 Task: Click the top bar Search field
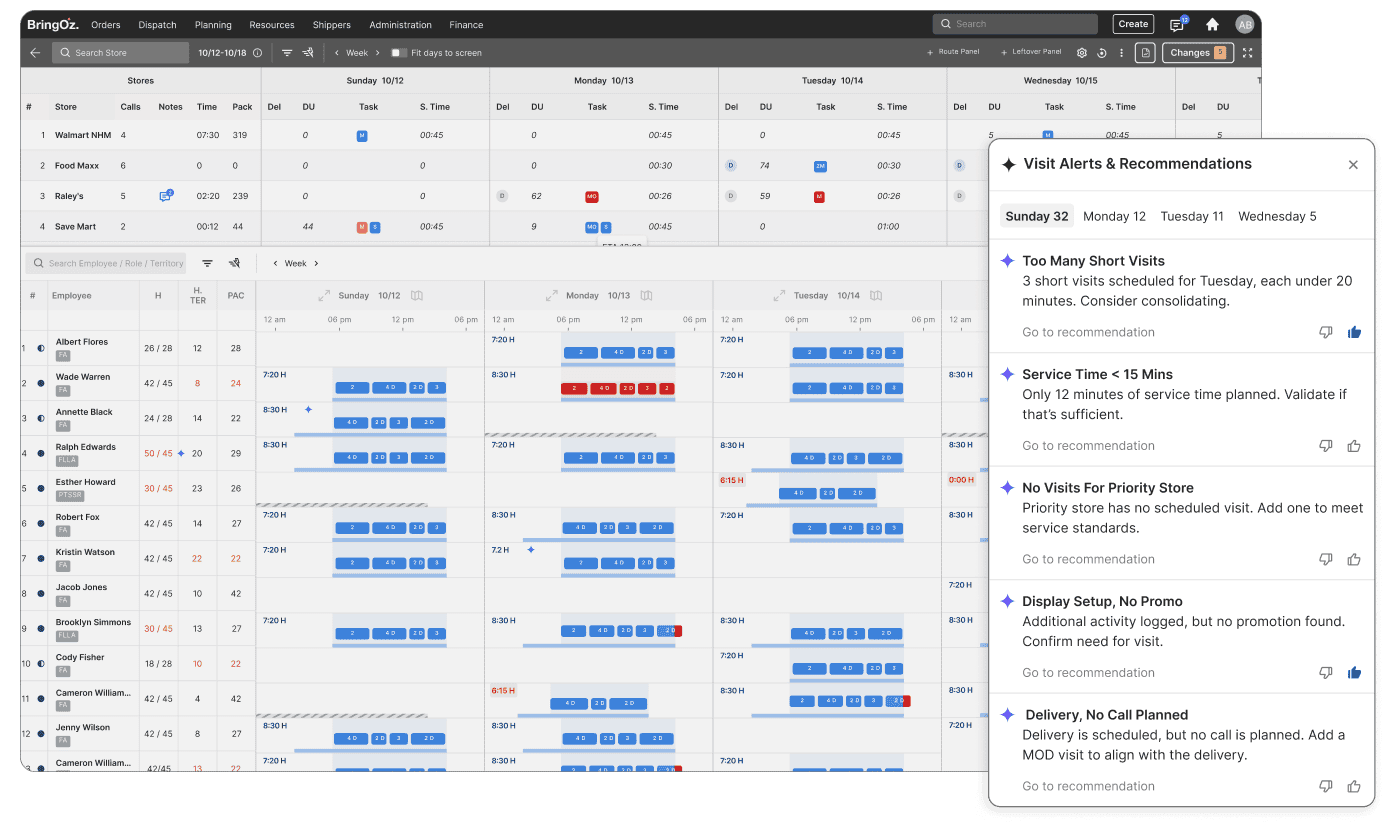(x=1015, y=24)
